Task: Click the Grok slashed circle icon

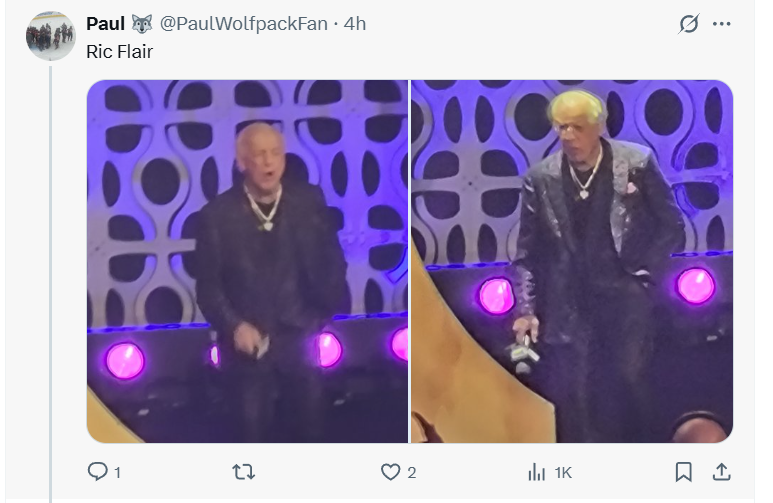Action: [689, 24]
